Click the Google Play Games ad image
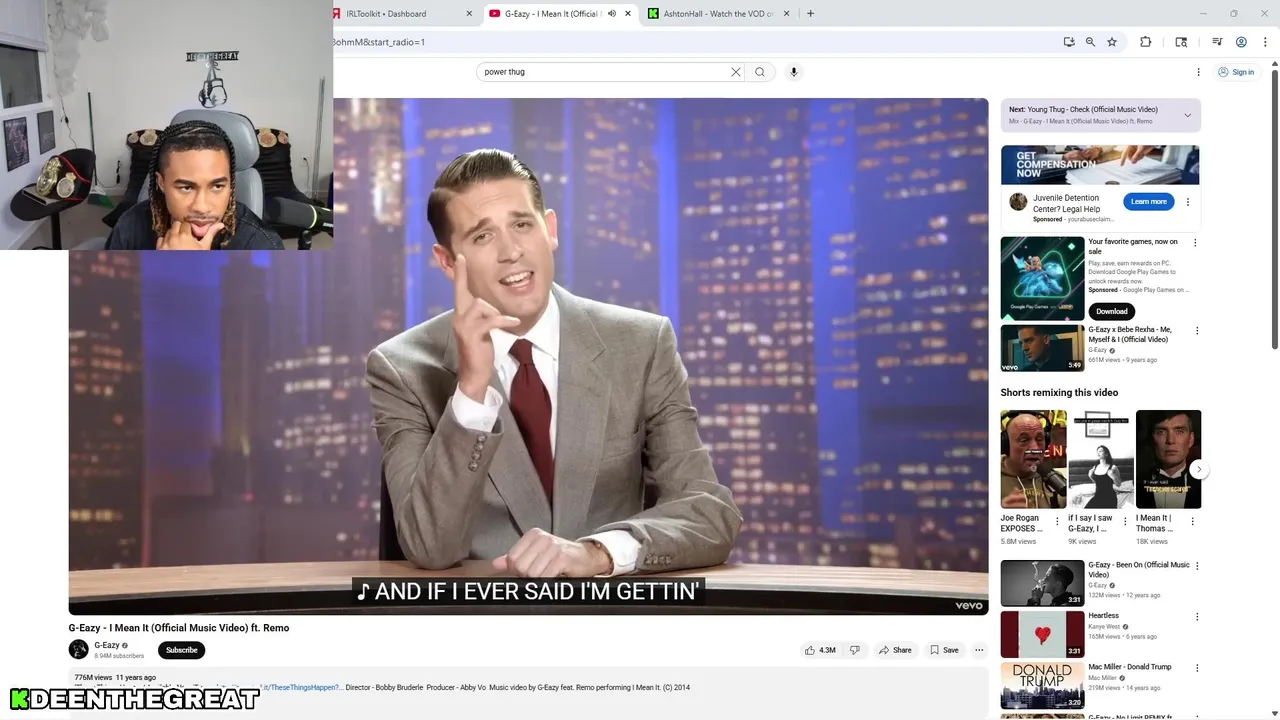This screenshot has width=1280, height=720. (1042, 278)
